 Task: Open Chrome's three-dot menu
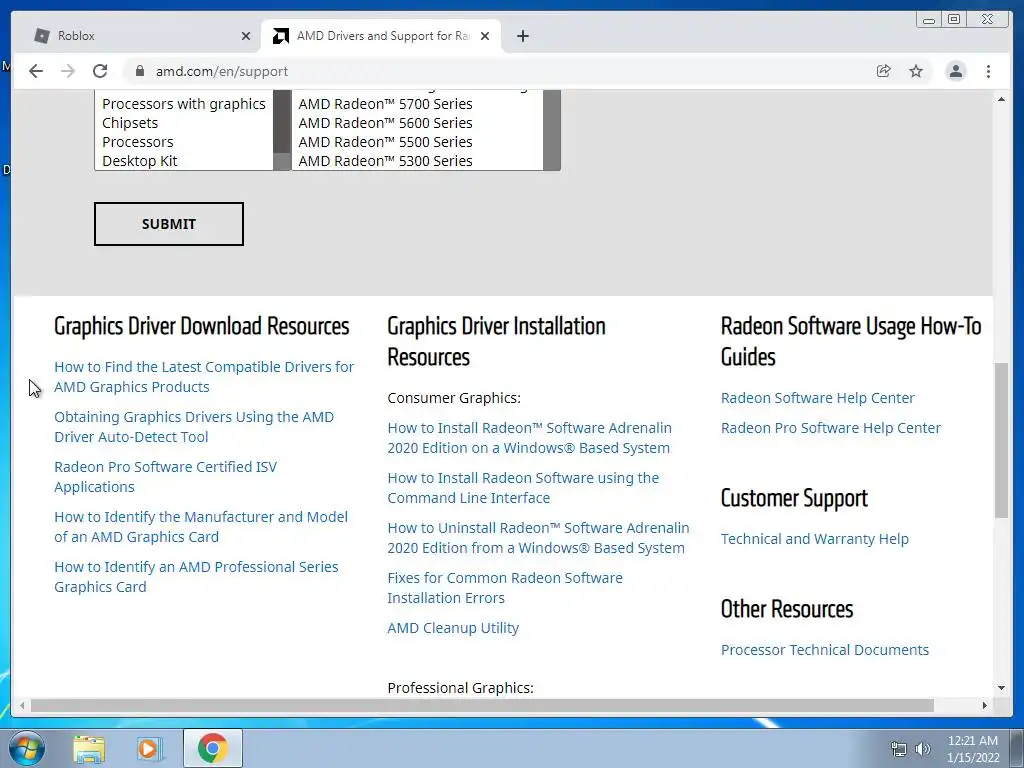988,71
